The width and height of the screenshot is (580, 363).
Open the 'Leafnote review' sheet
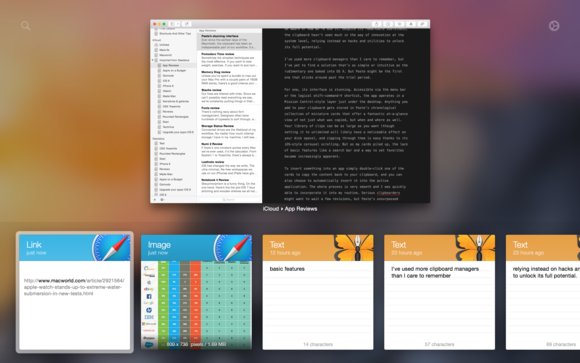(229, 167)
